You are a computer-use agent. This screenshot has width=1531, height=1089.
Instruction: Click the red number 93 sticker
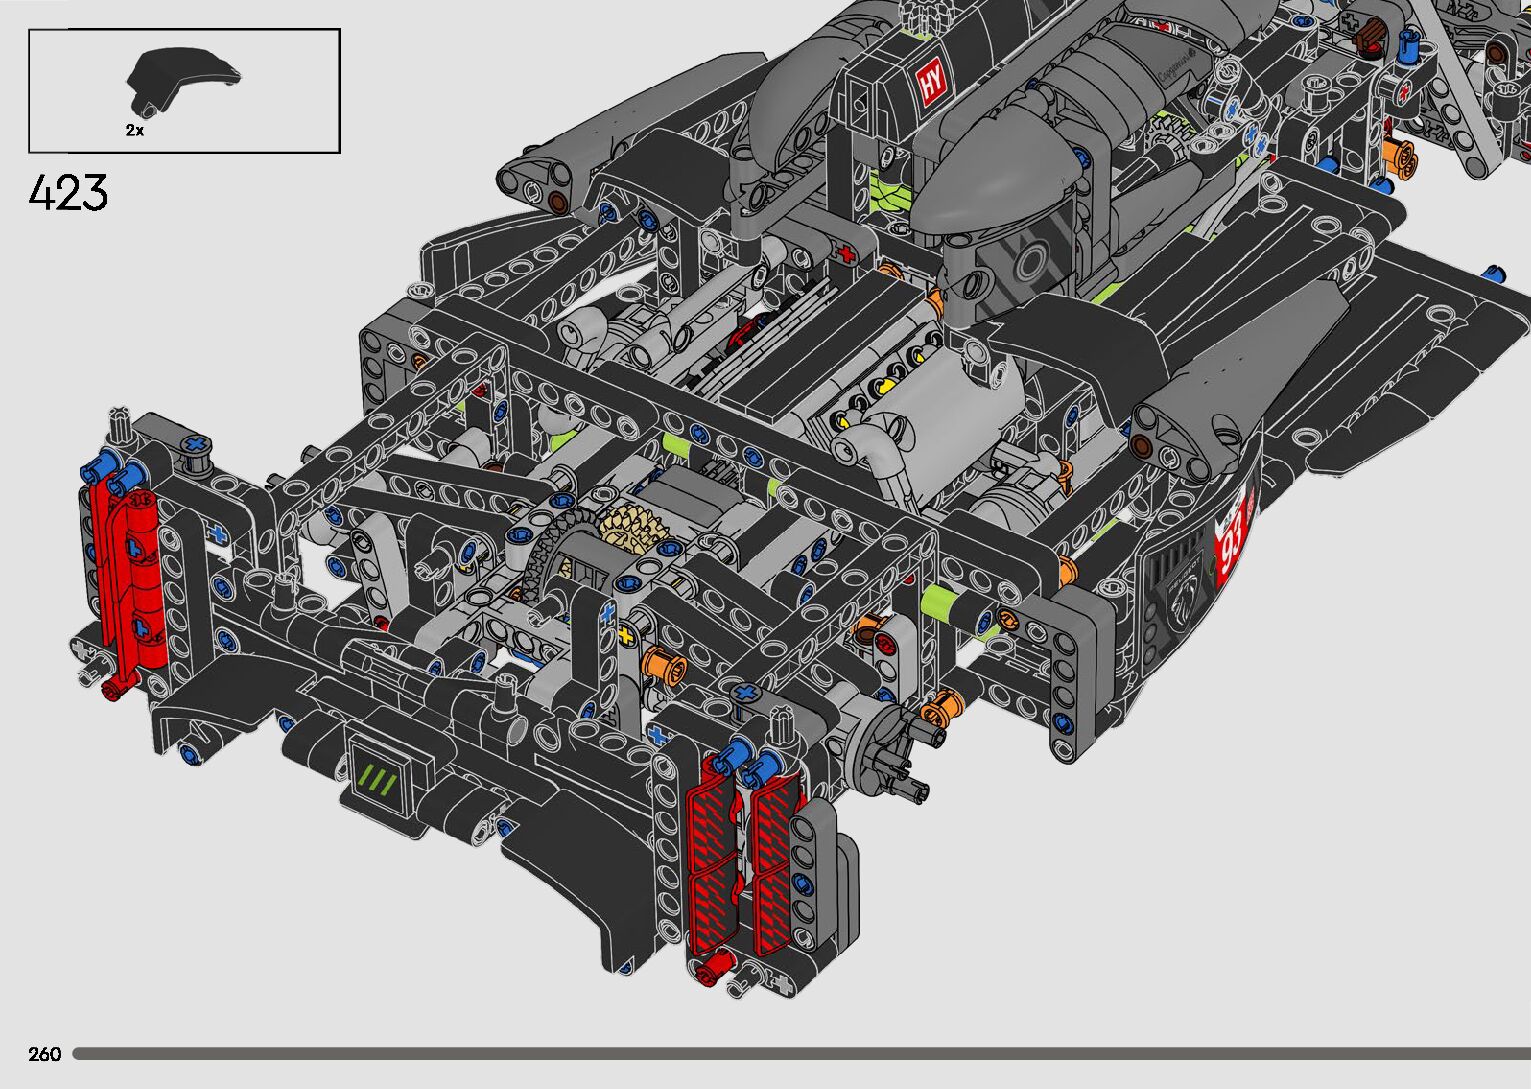tap(1234, 545)
